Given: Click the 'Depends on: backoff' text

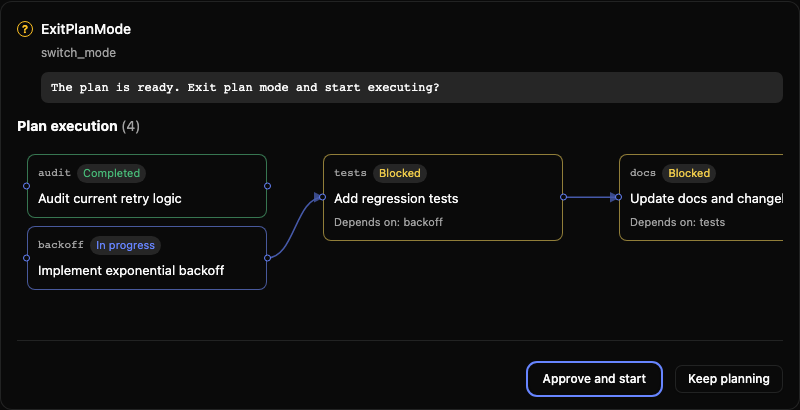Looking at the screenshot, I should point(388,222).
